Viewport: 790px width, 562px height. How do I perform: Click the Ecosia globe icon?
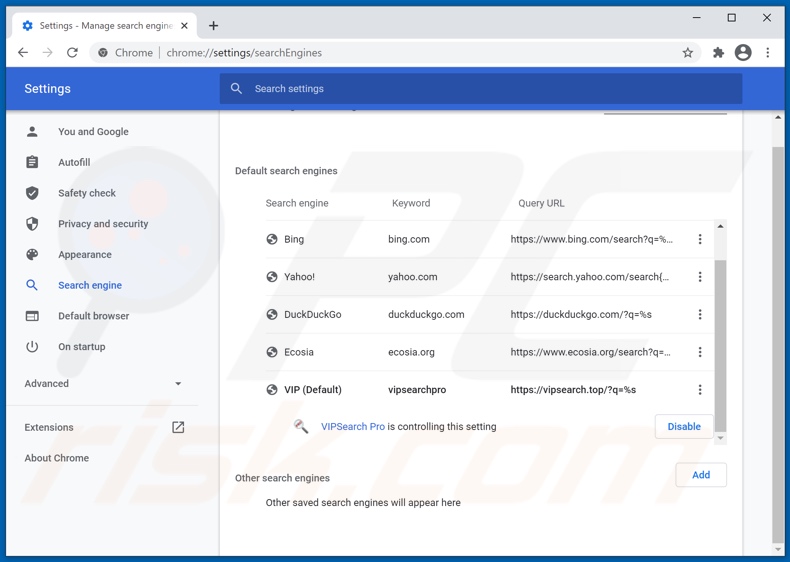(272, 352)
